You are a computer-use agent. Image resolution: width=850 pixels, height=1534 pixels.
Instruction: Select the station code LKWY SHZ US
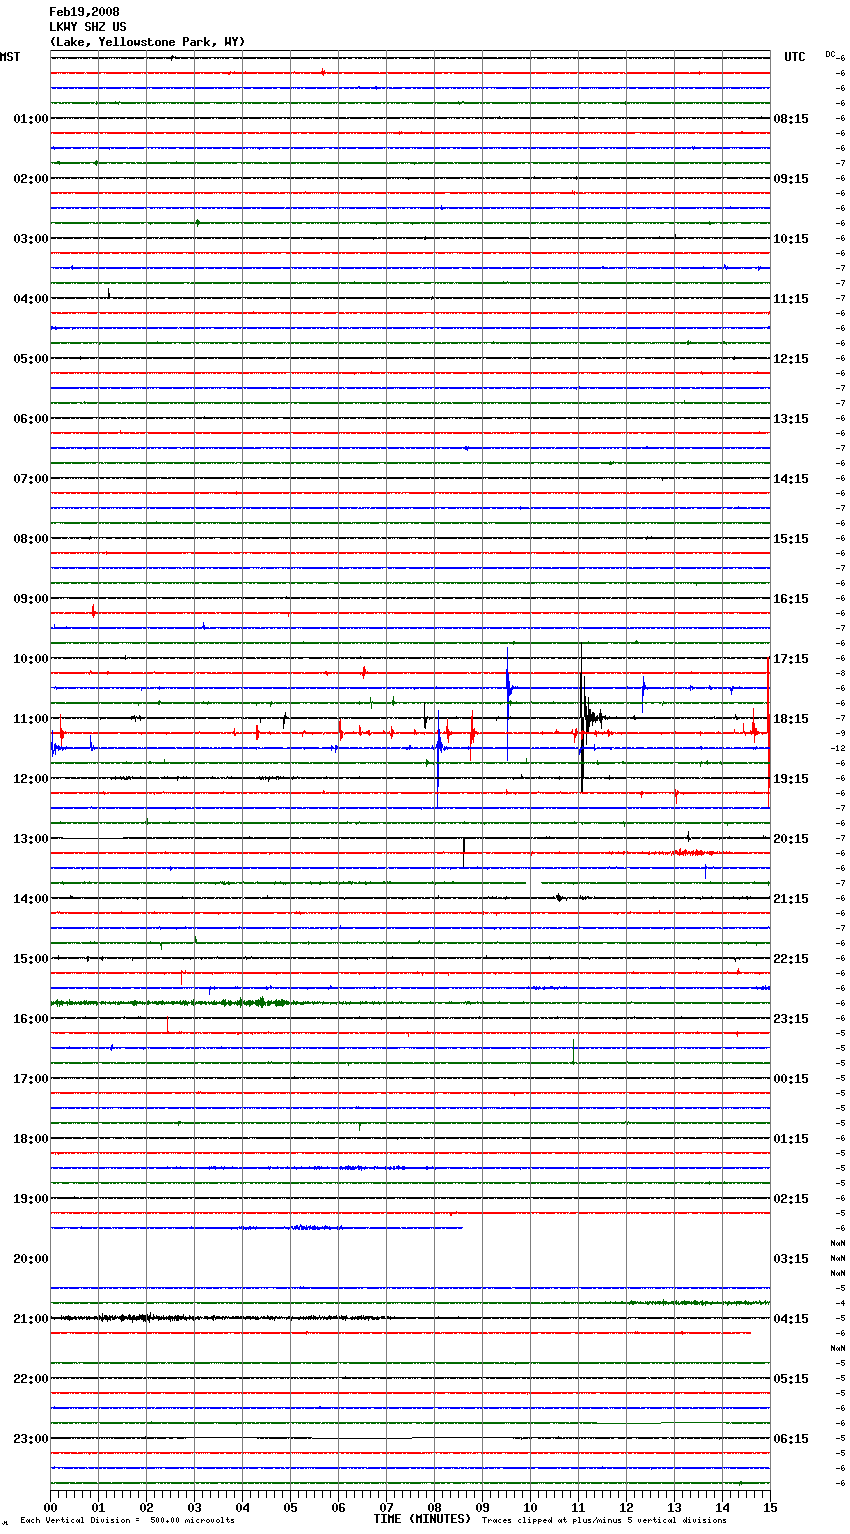[x=88, y=27]
